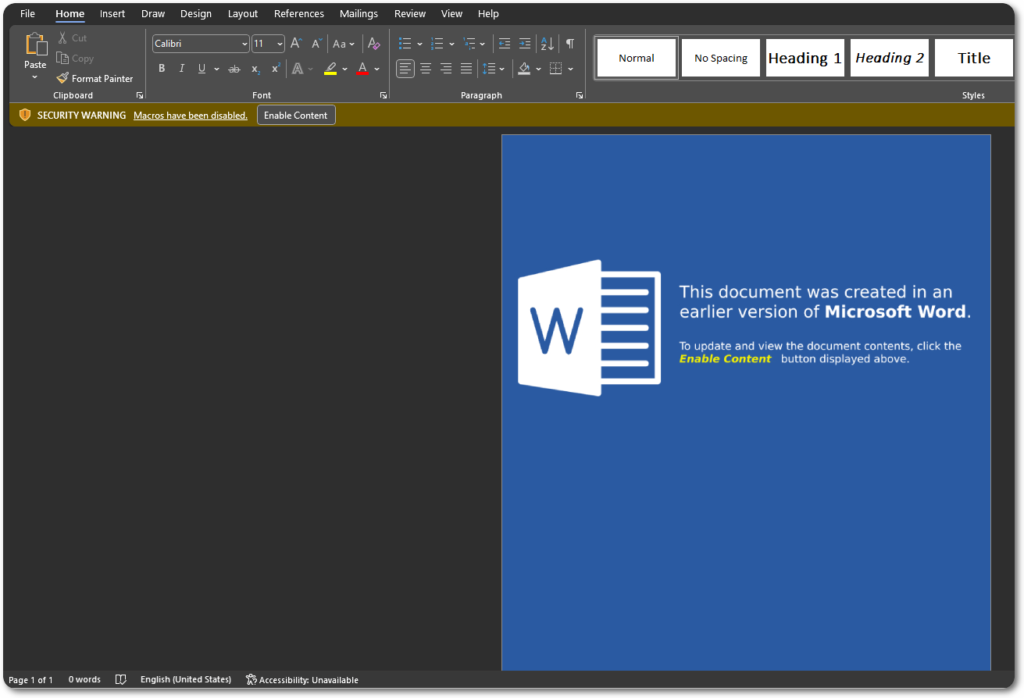Apply subscript formatting
This screenshot has width=1024, height=698.
[x=255, y=69]
